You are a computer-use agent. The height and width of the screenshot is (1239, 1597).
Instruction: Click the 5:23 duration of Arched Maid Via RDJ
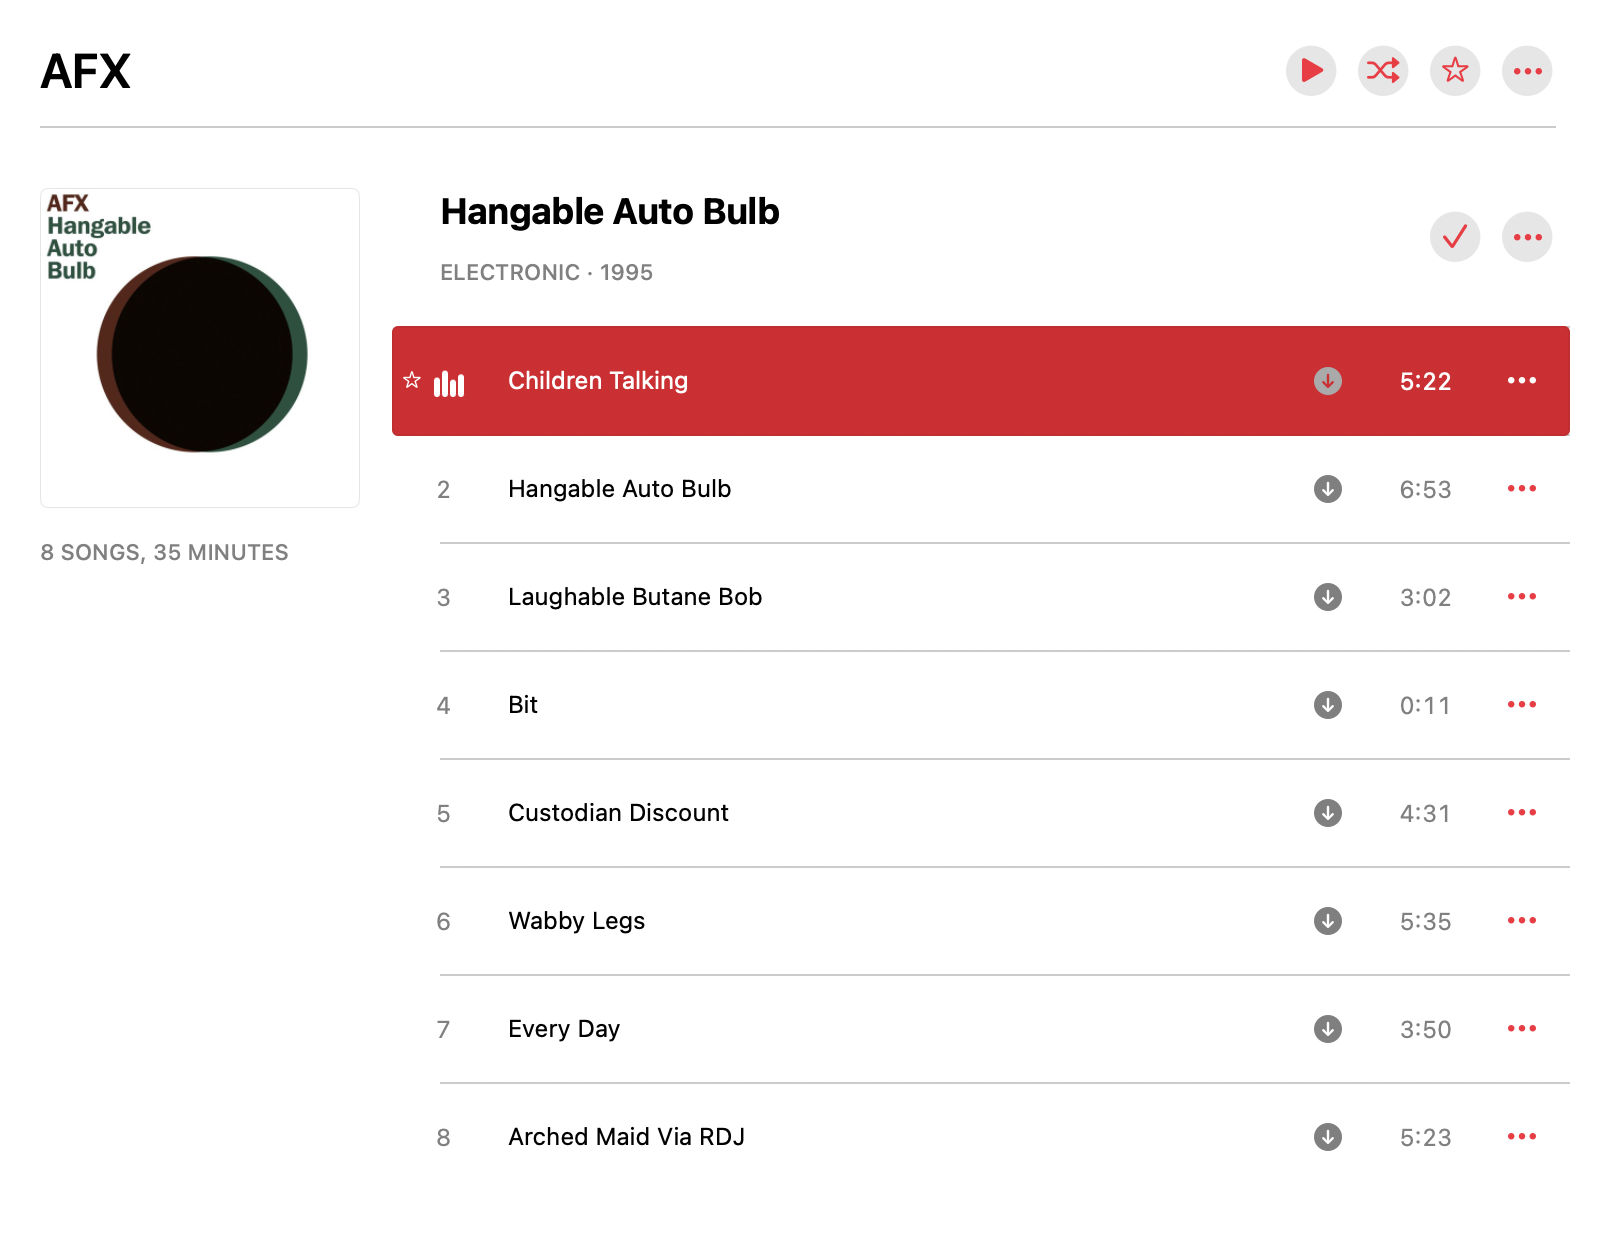(x=1425, y=1137)
